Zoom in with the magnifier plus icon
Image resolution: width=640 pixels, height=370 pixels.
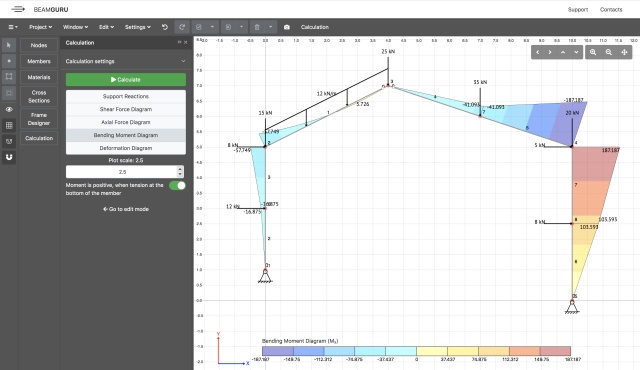(x=593, y=52)
